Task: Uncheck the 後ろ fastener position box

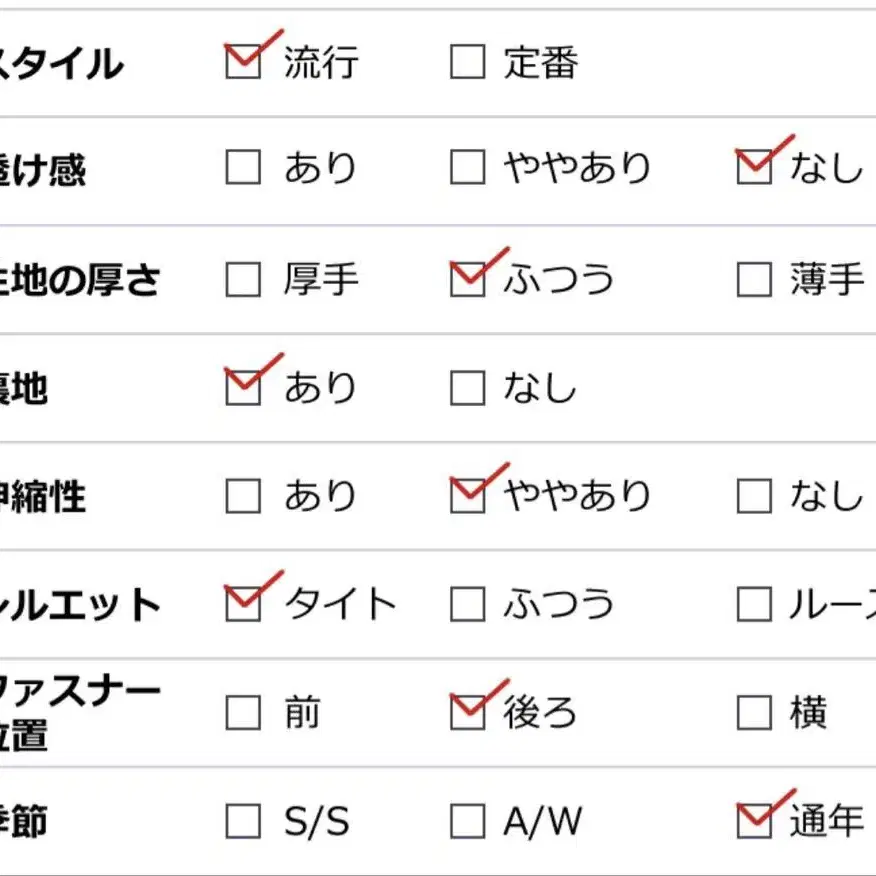Action: pos(467,713)
